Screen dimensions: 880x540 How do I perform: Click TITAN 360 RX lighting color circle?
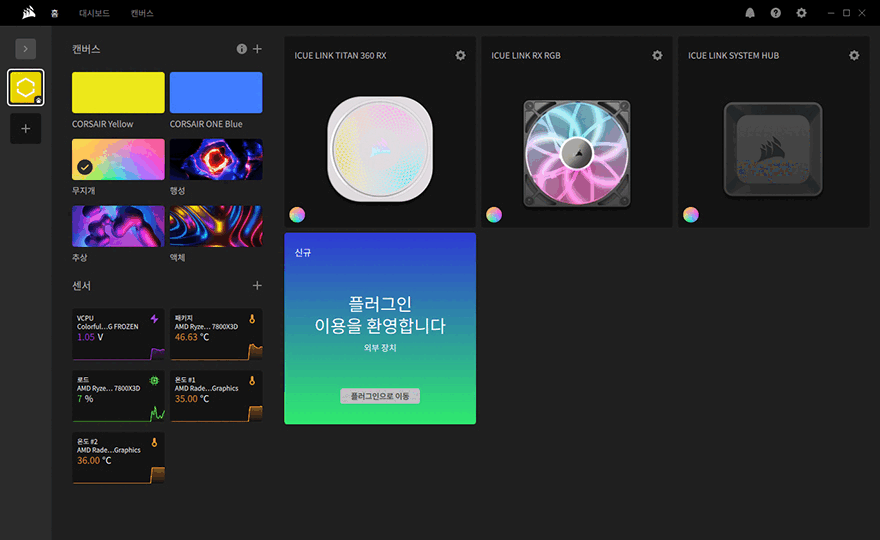tap(297, 214)
